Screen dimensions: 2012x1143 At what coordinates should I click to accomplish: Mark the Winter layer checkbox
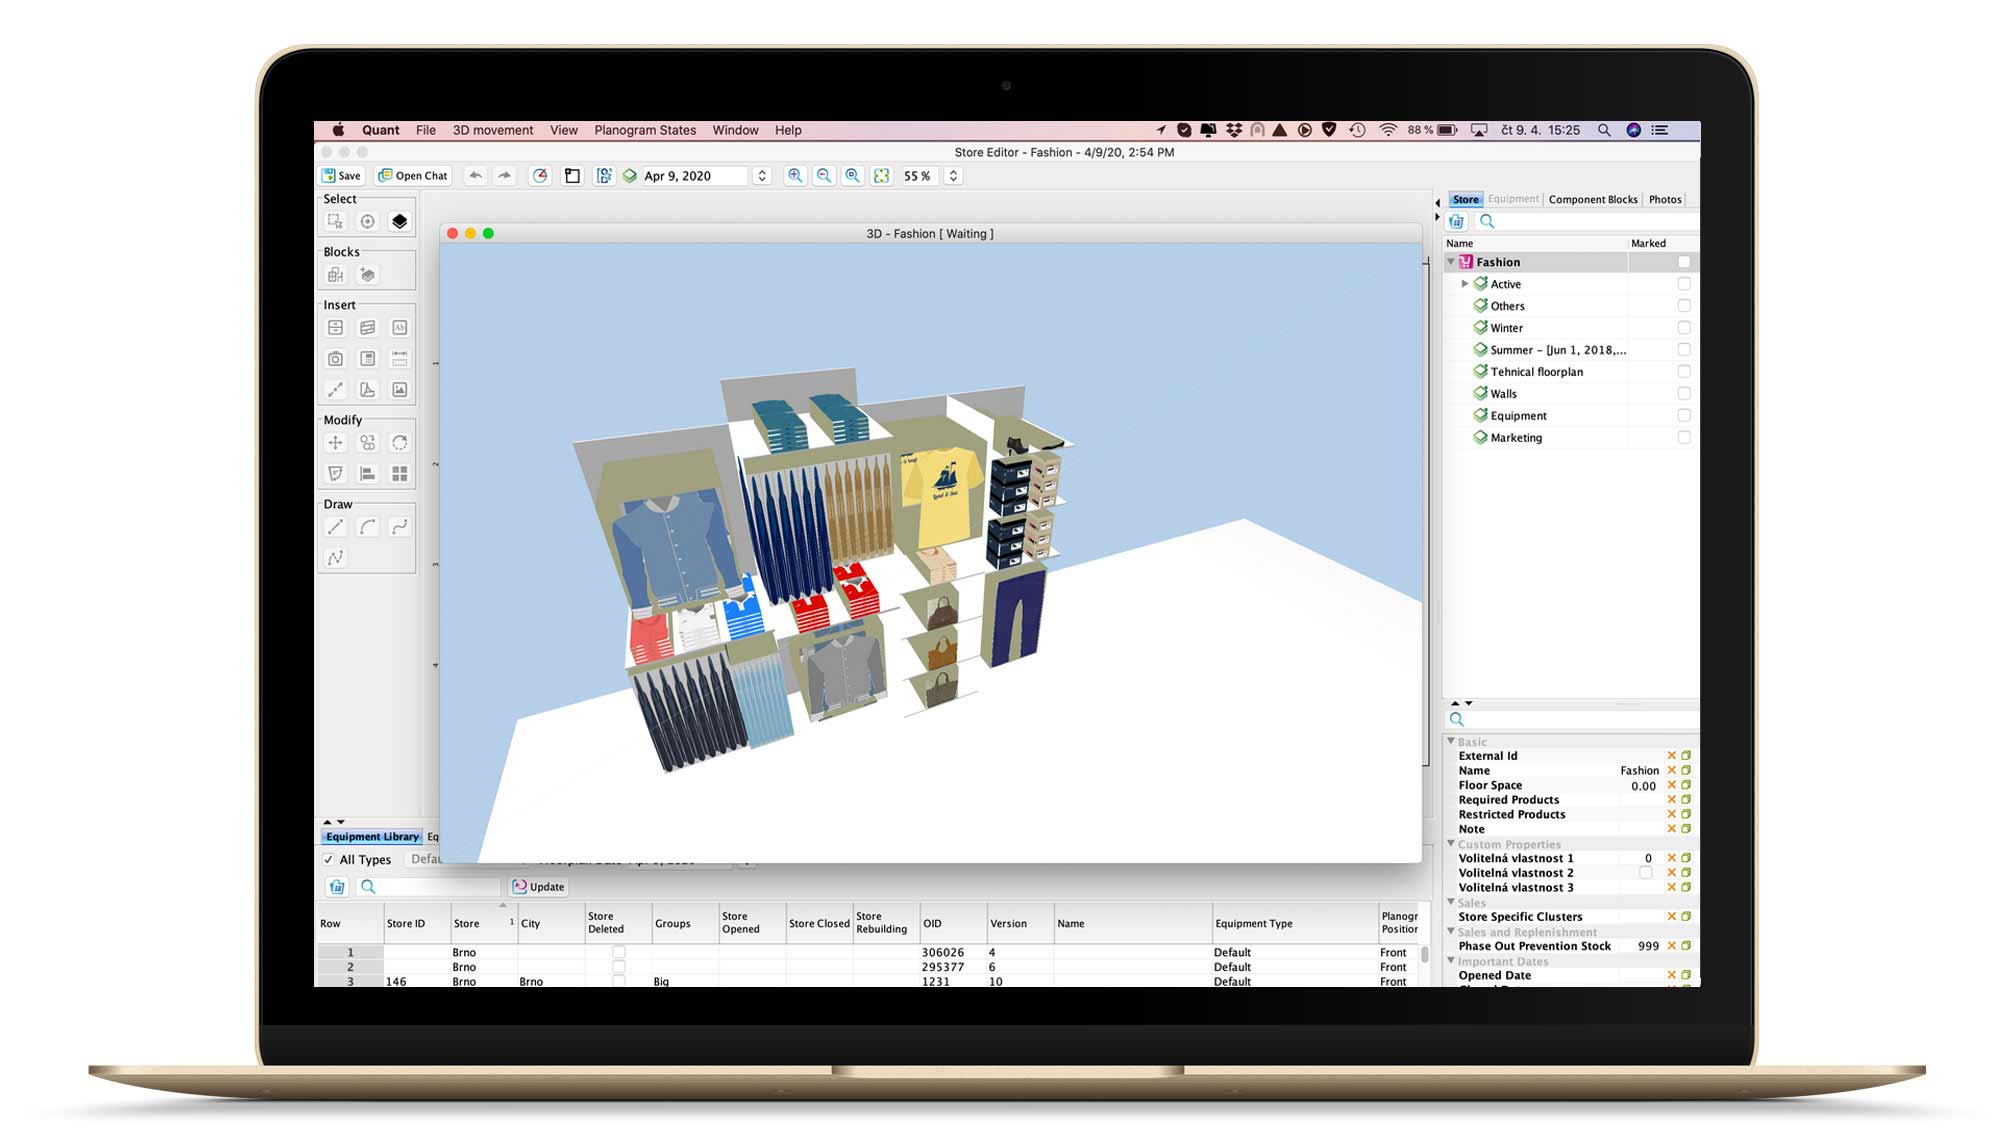click(x=1684, y=328)
